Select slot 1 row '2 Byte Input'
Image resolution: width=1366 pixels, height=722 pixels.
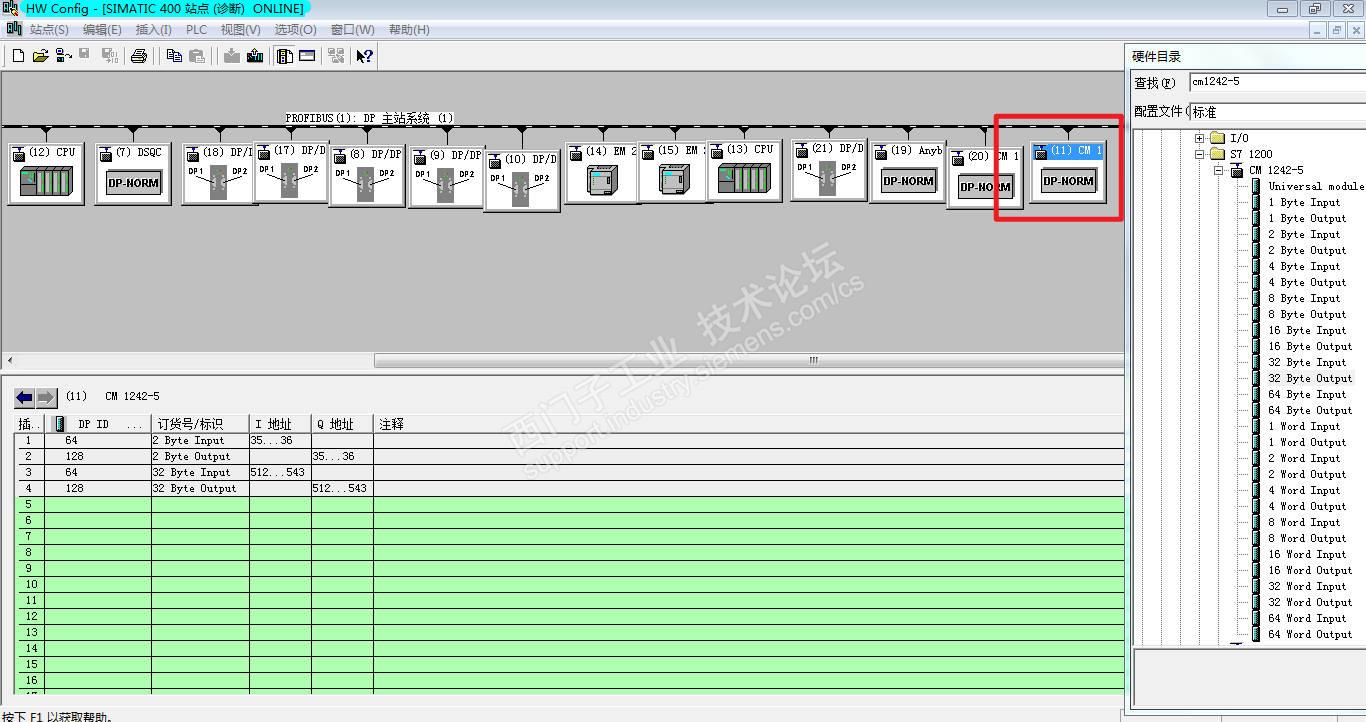tap(569, 440)
